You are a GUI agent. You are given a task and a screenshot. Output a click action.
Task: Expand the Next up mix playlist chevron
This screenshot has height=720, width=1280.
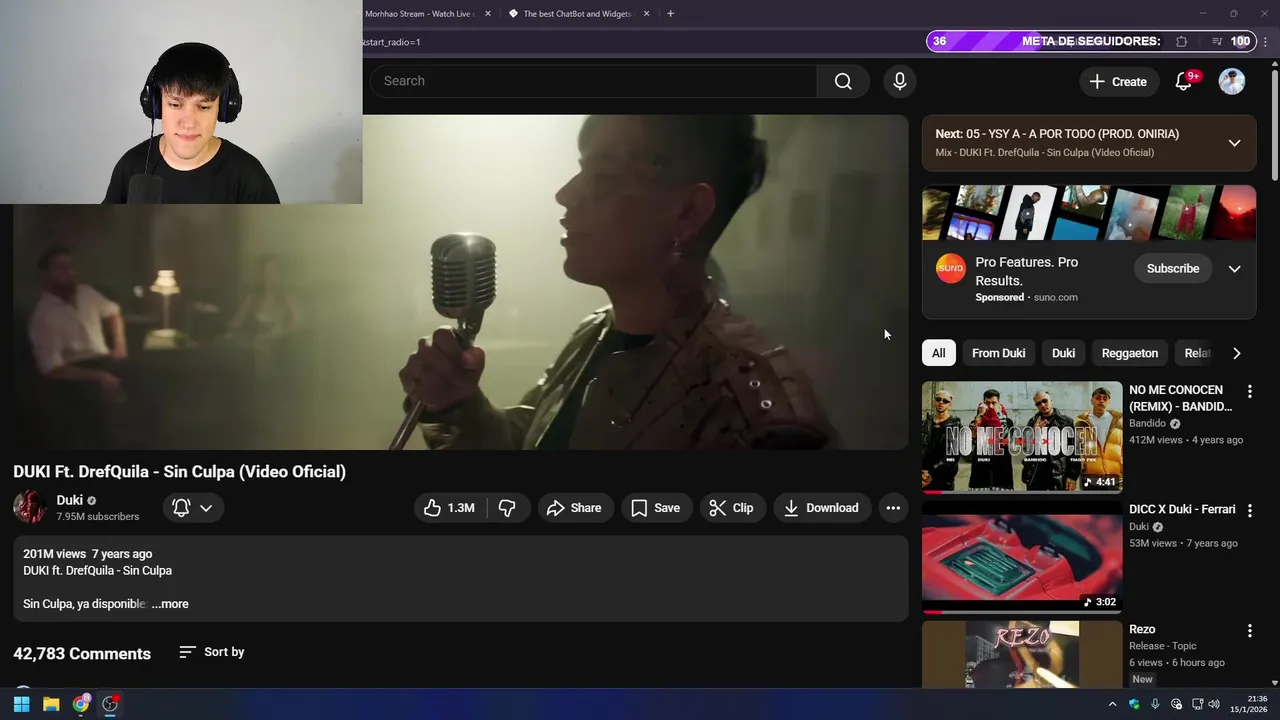1235,143
